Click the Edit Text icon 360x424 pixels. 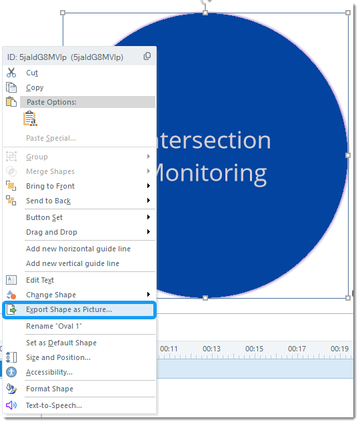pyautogui.click(x=11, y=280)
